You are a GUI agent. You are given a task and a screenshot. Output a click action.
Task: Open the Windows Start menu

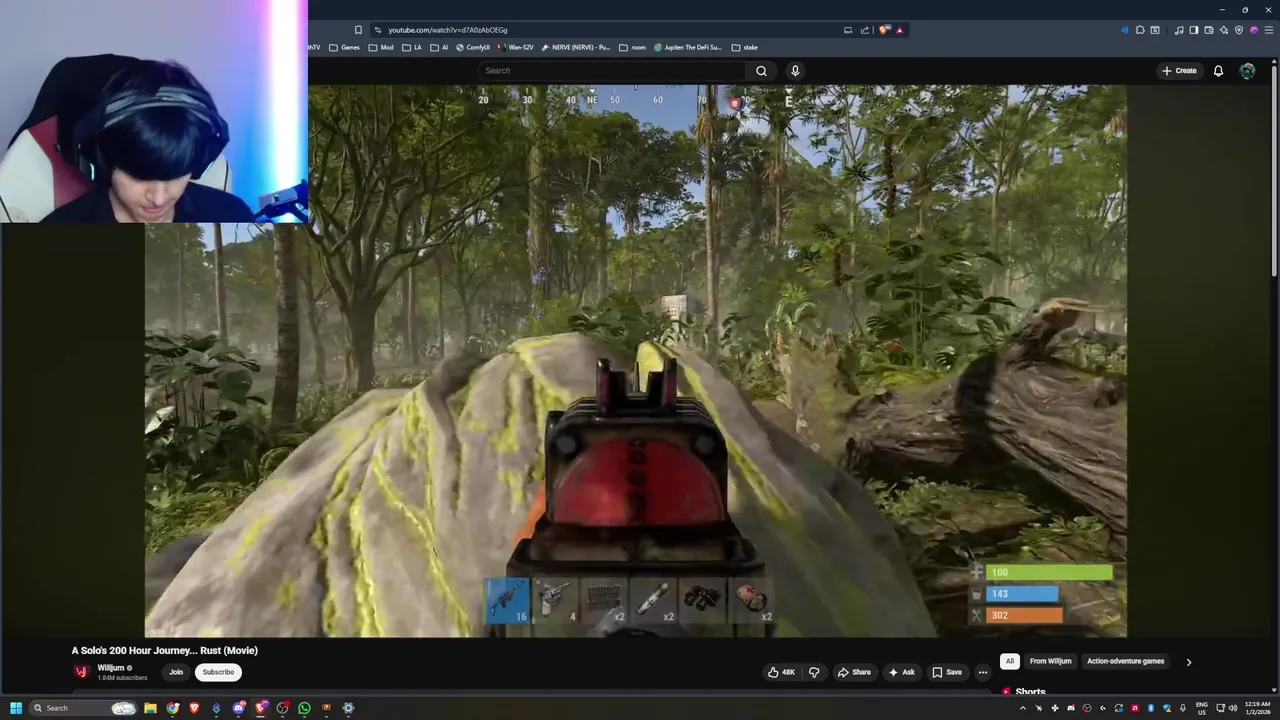(x=16, y=708)
